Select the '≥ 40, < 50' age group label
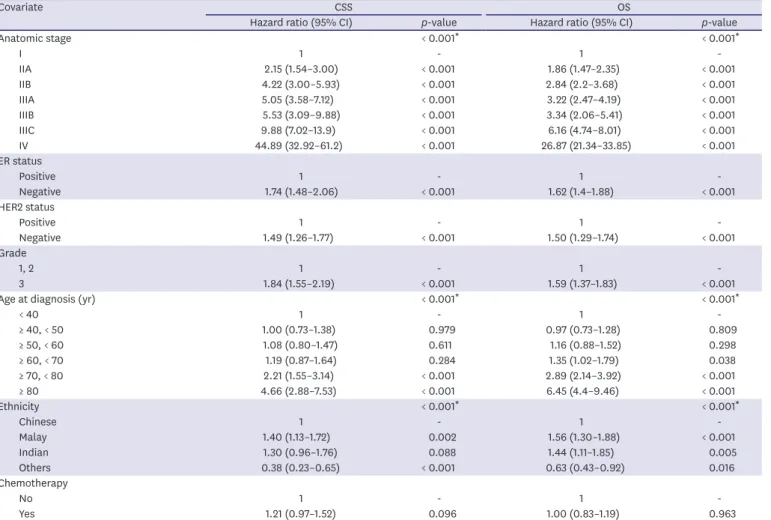 pos(41,330)
